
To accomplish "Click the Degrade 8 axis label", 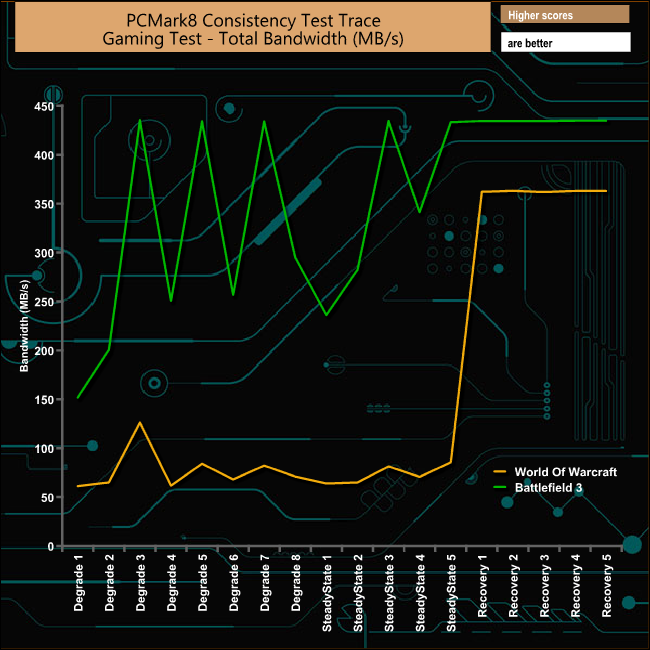I will [x=296, y=583].
